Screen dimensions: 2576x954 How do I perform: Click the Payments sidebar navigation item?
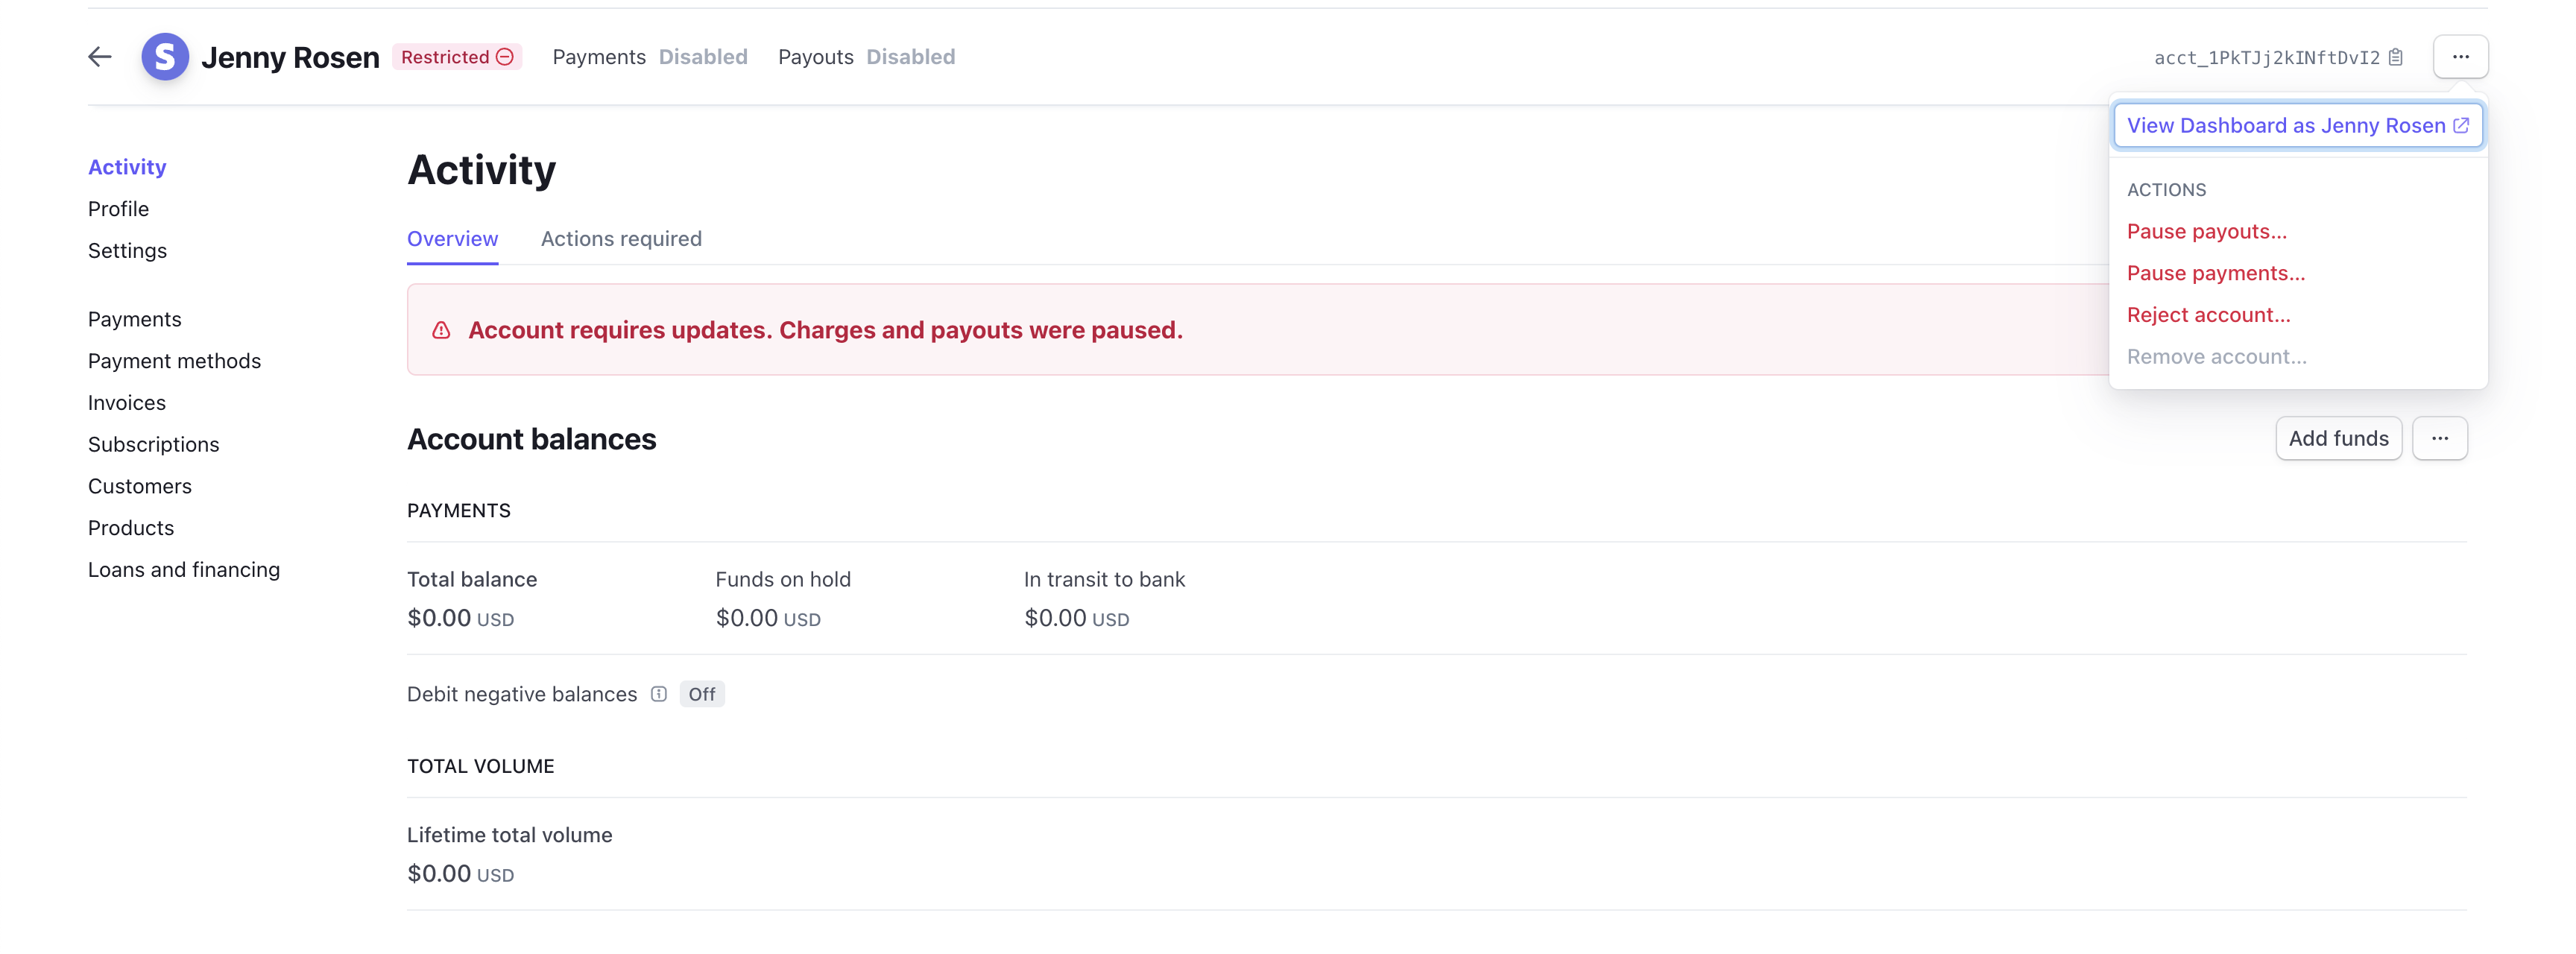[135, 315]
